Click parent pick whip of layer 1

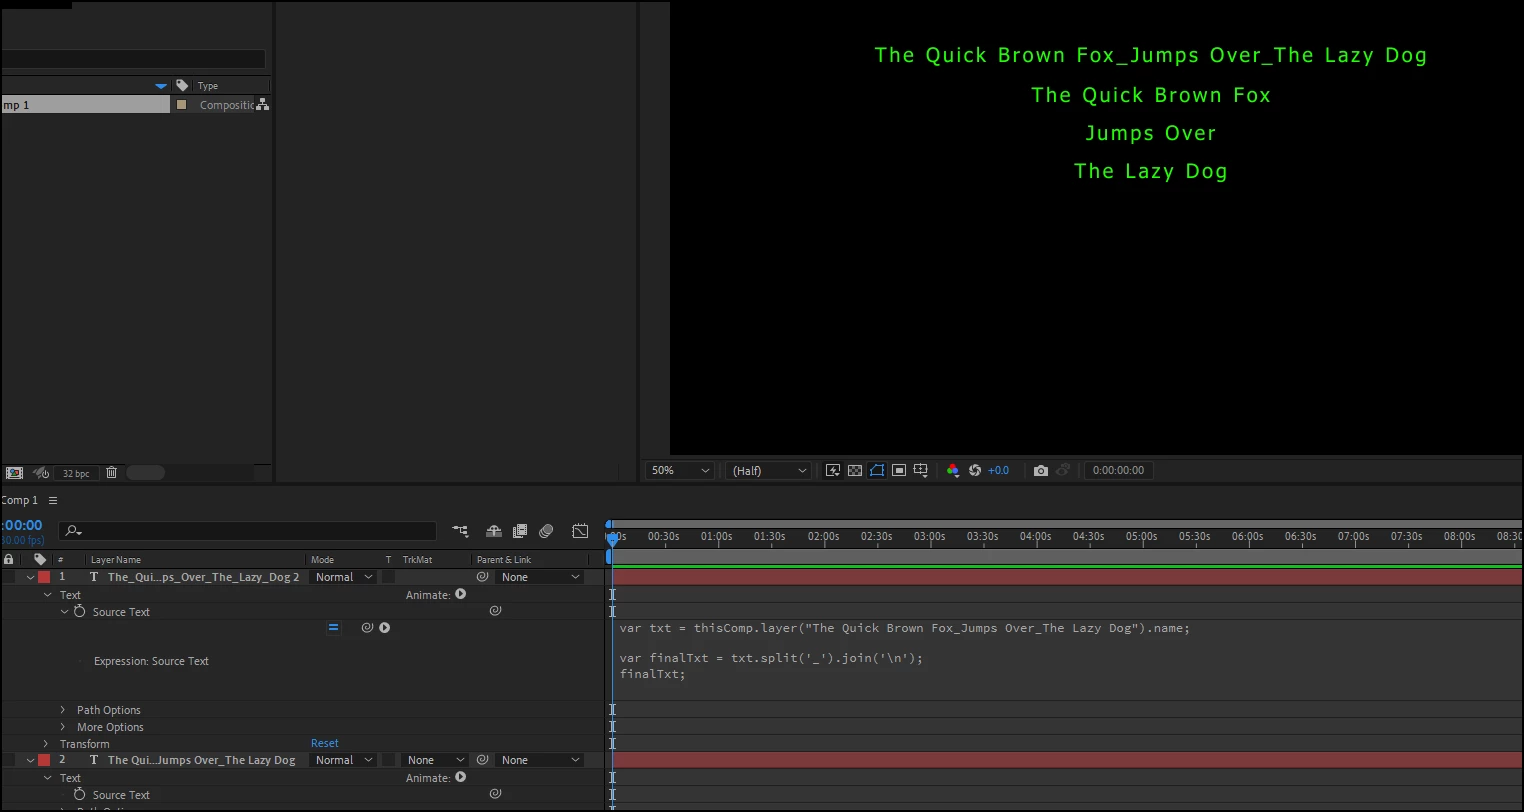[483, 577]
